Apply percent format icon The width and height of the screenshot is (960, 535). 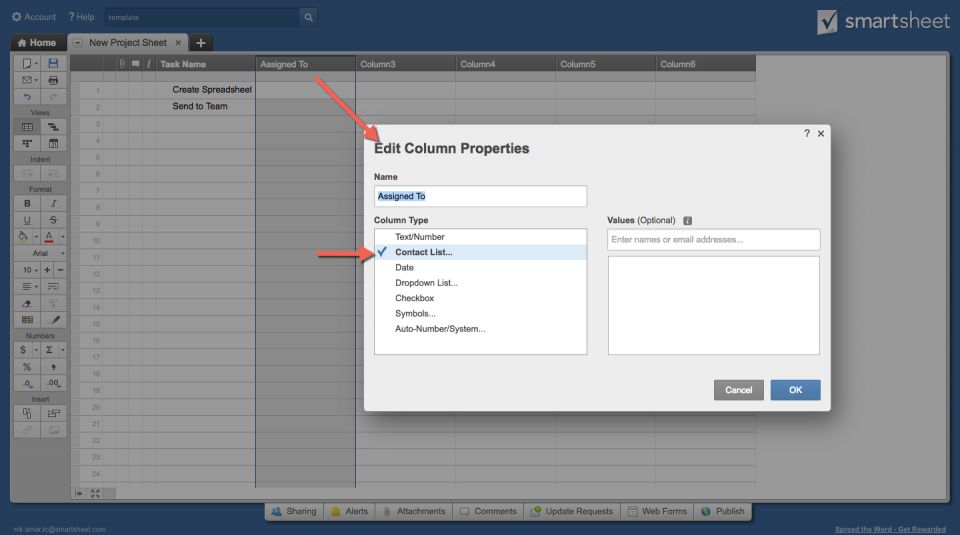click(x=27, y=367)
